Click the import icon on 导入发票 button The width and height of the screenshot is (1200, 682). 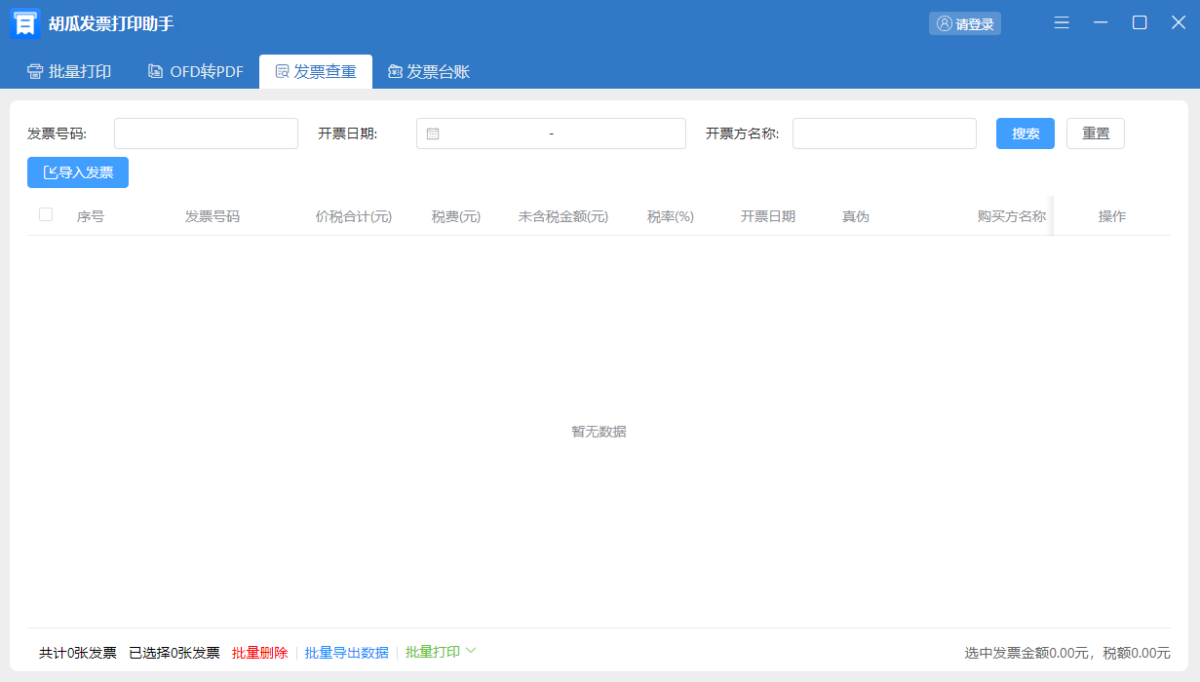coord(49,173)
